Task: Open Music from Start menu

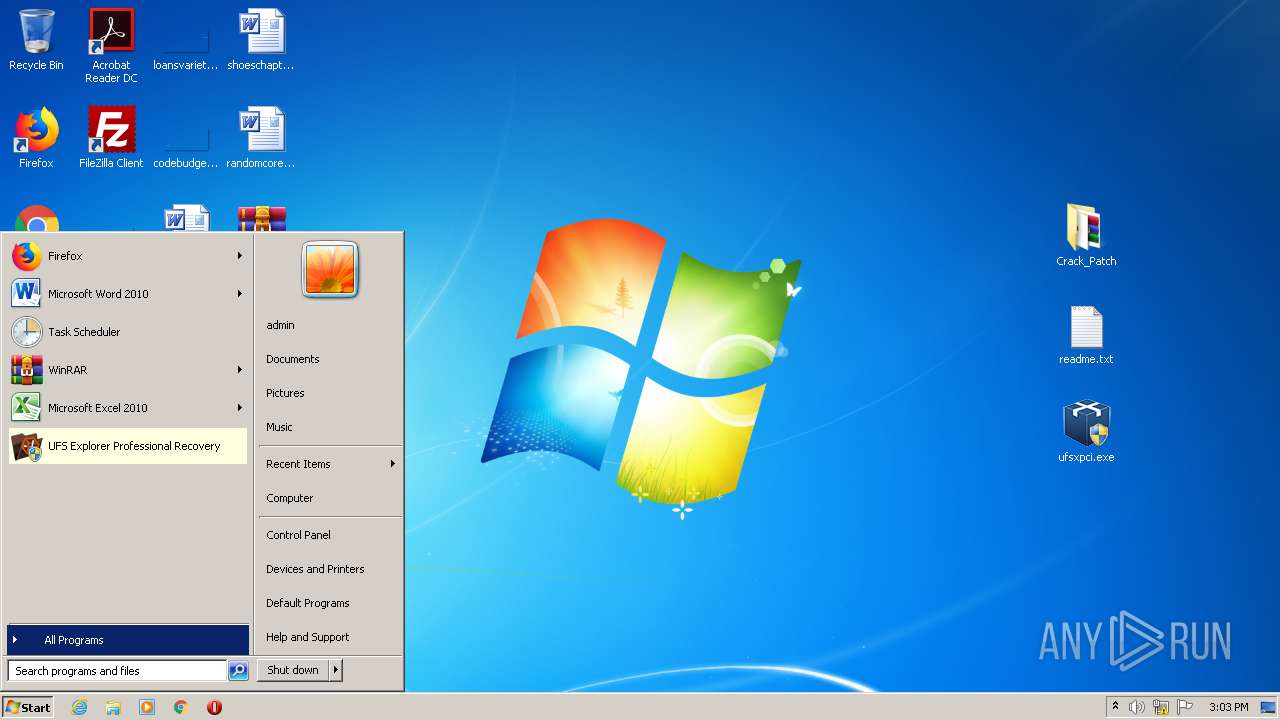Action: tap(279, 427)
